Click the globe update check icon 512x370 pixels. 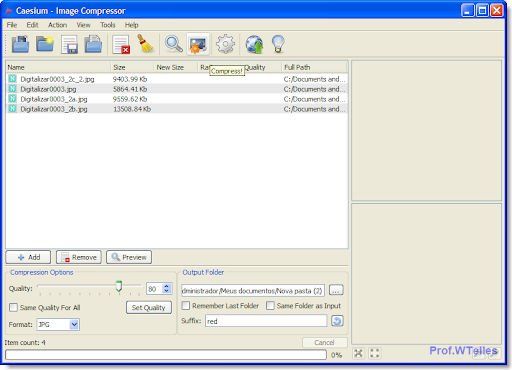click(x=254, y=45)
